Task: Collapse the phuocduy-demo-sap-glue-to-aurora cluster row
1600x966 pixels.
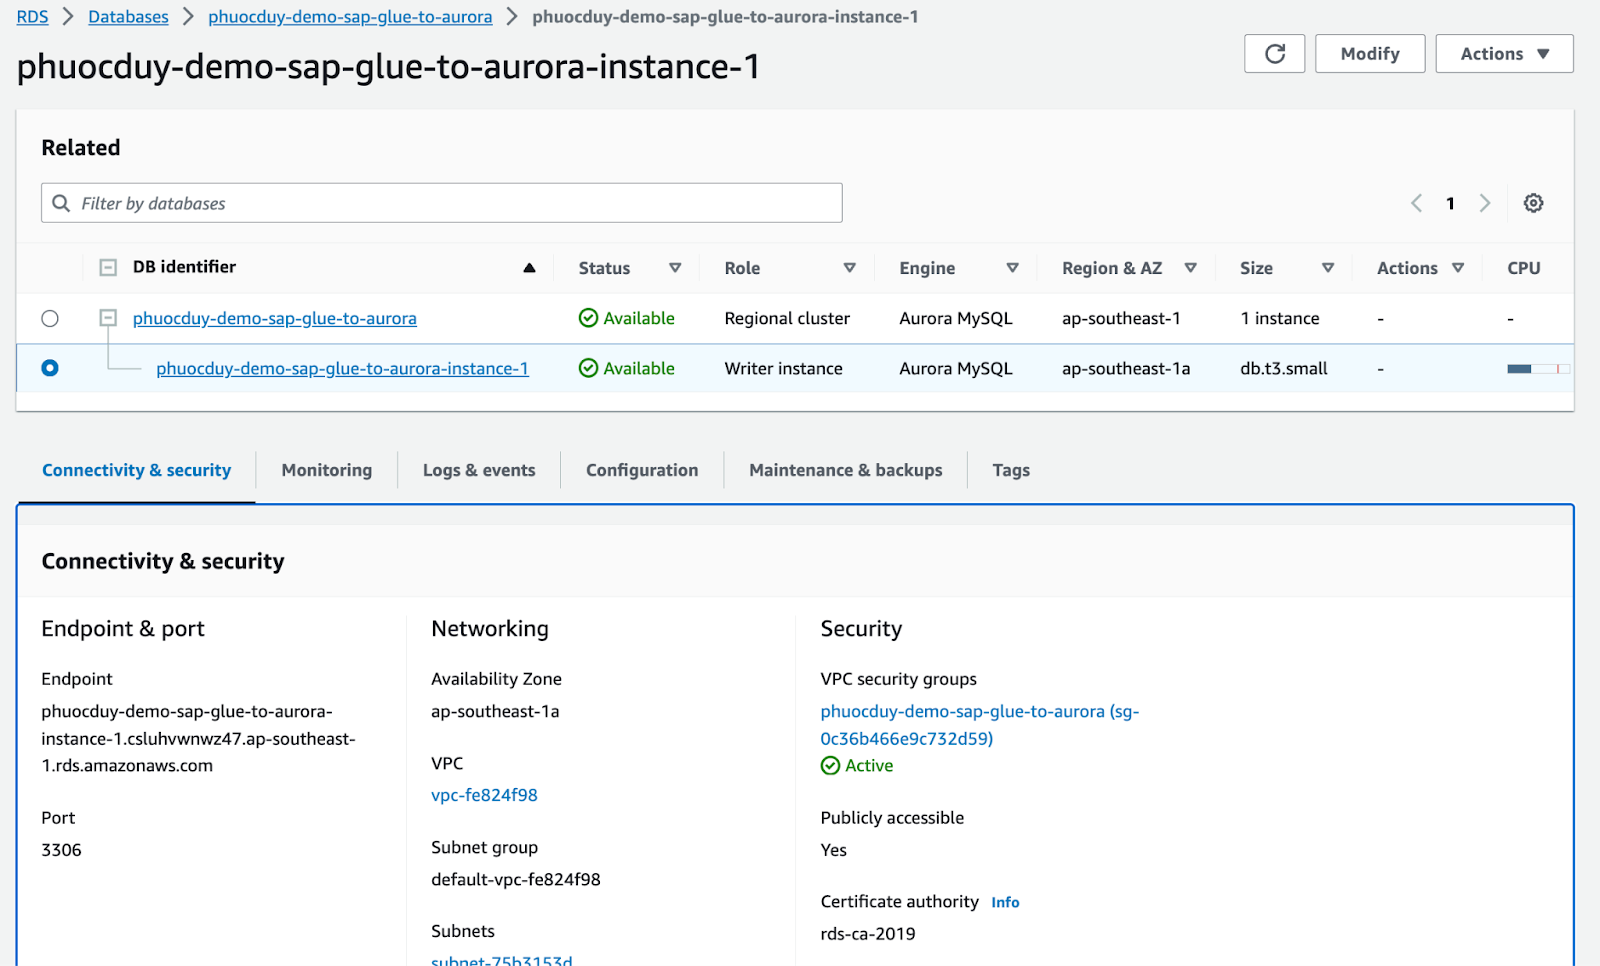Action: [108, 318]
